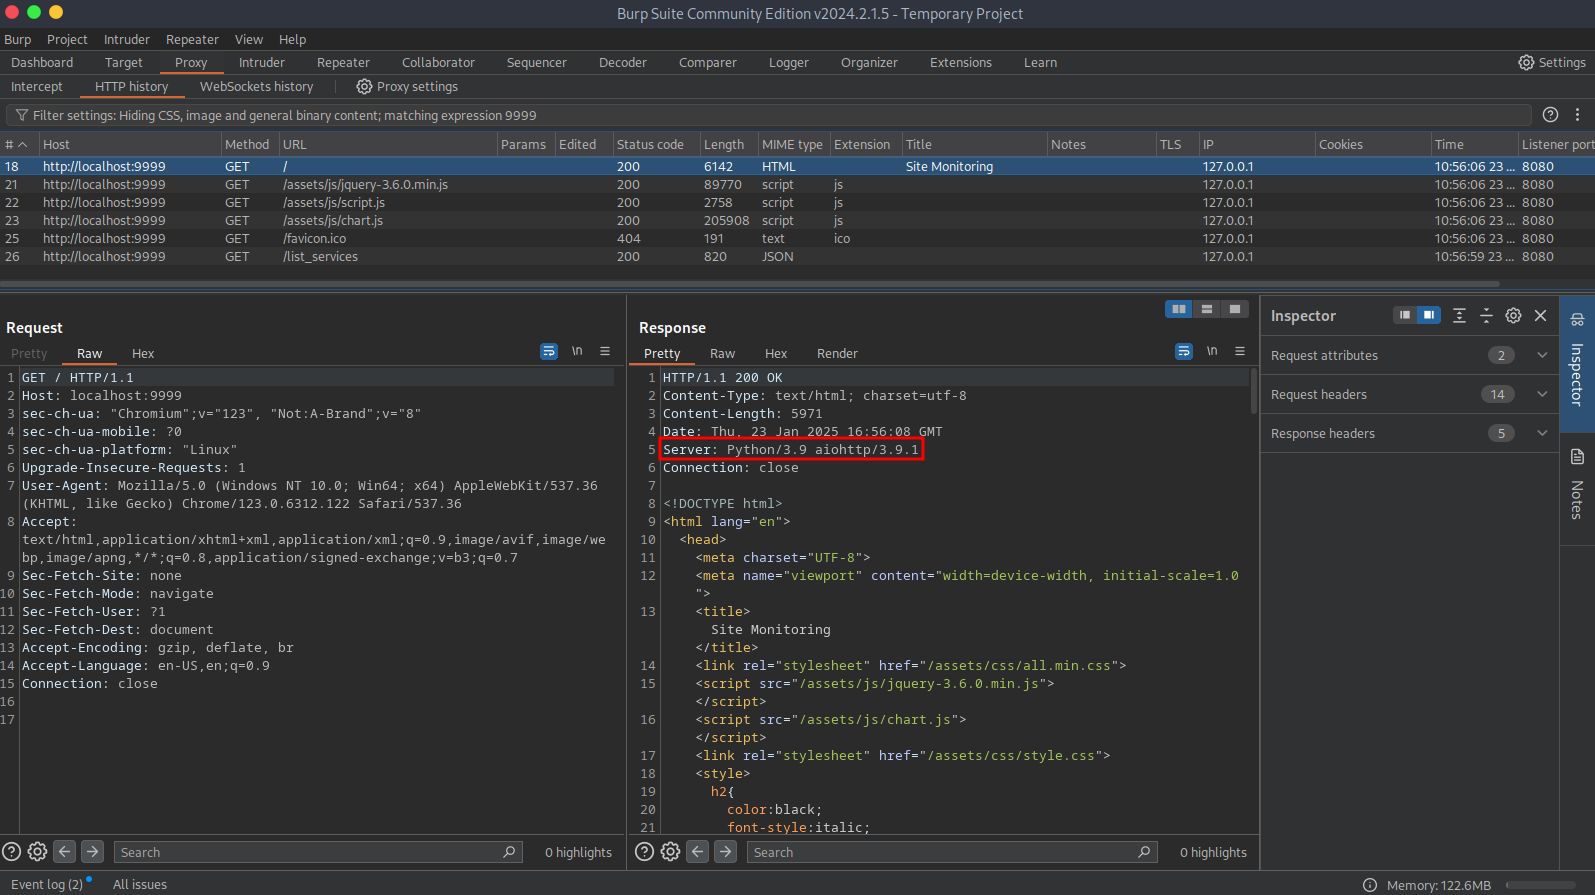
Task: Switch to the Intercept sub-tab
Action: [37, 87]
